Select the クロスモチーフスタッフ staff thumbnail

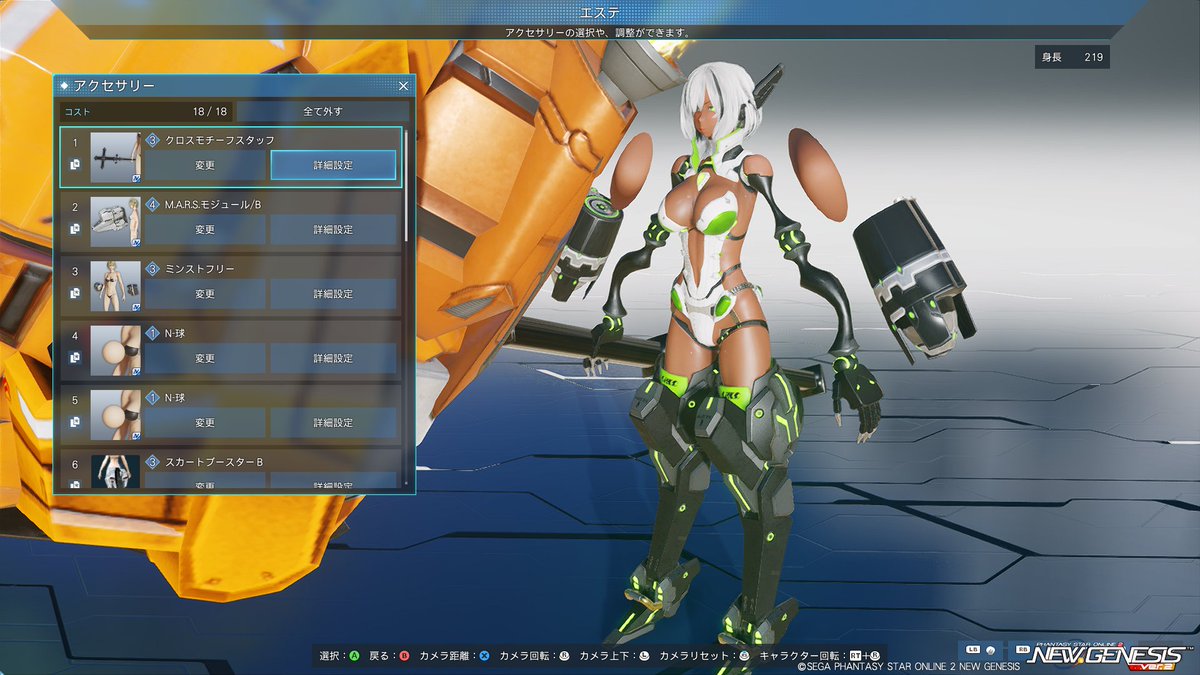tap(115, 157)
